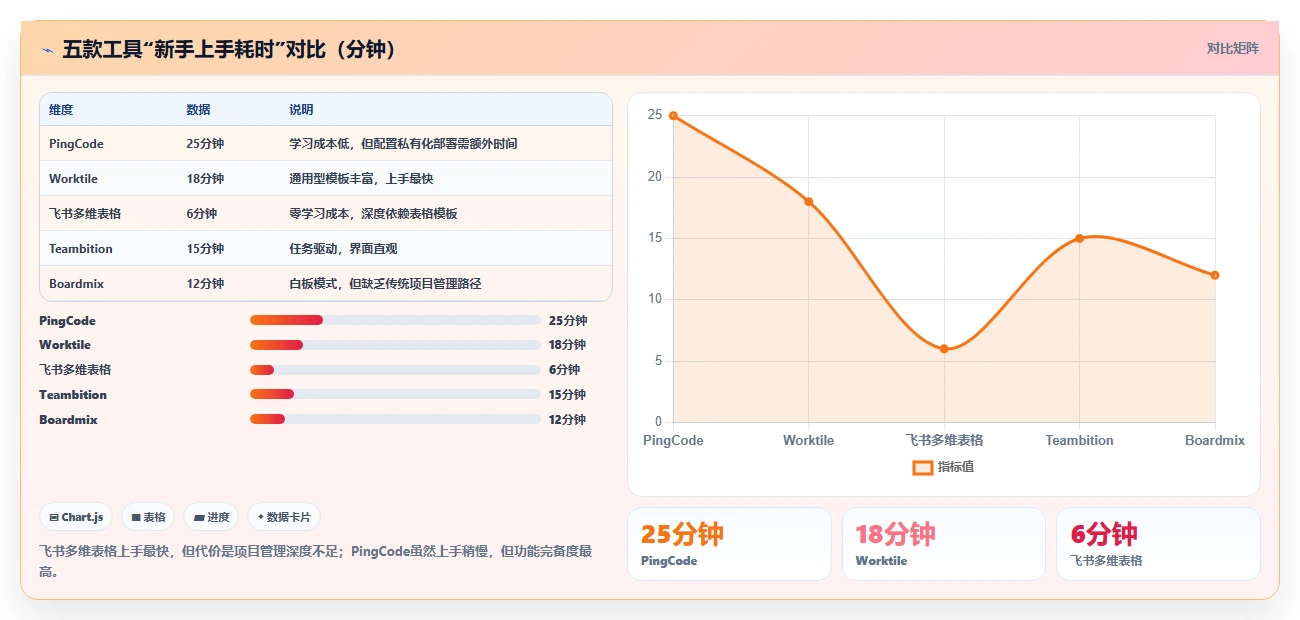Click the 18分钟 table cell
Image resolution: width=1300 pixels, height=620 pixels.
click(x=205, y=179)
